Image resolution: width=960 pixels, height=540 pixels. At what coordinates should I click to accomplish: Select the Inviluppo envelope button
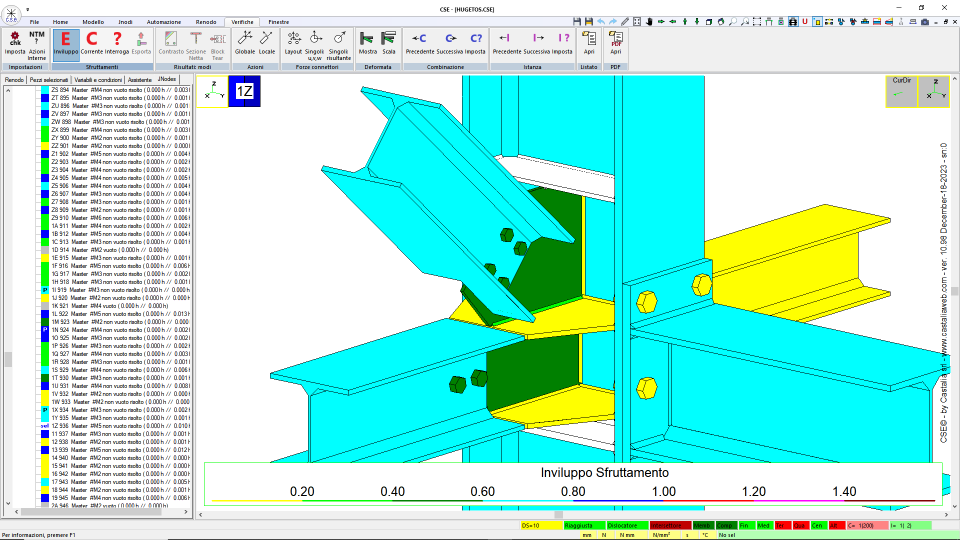66,44
